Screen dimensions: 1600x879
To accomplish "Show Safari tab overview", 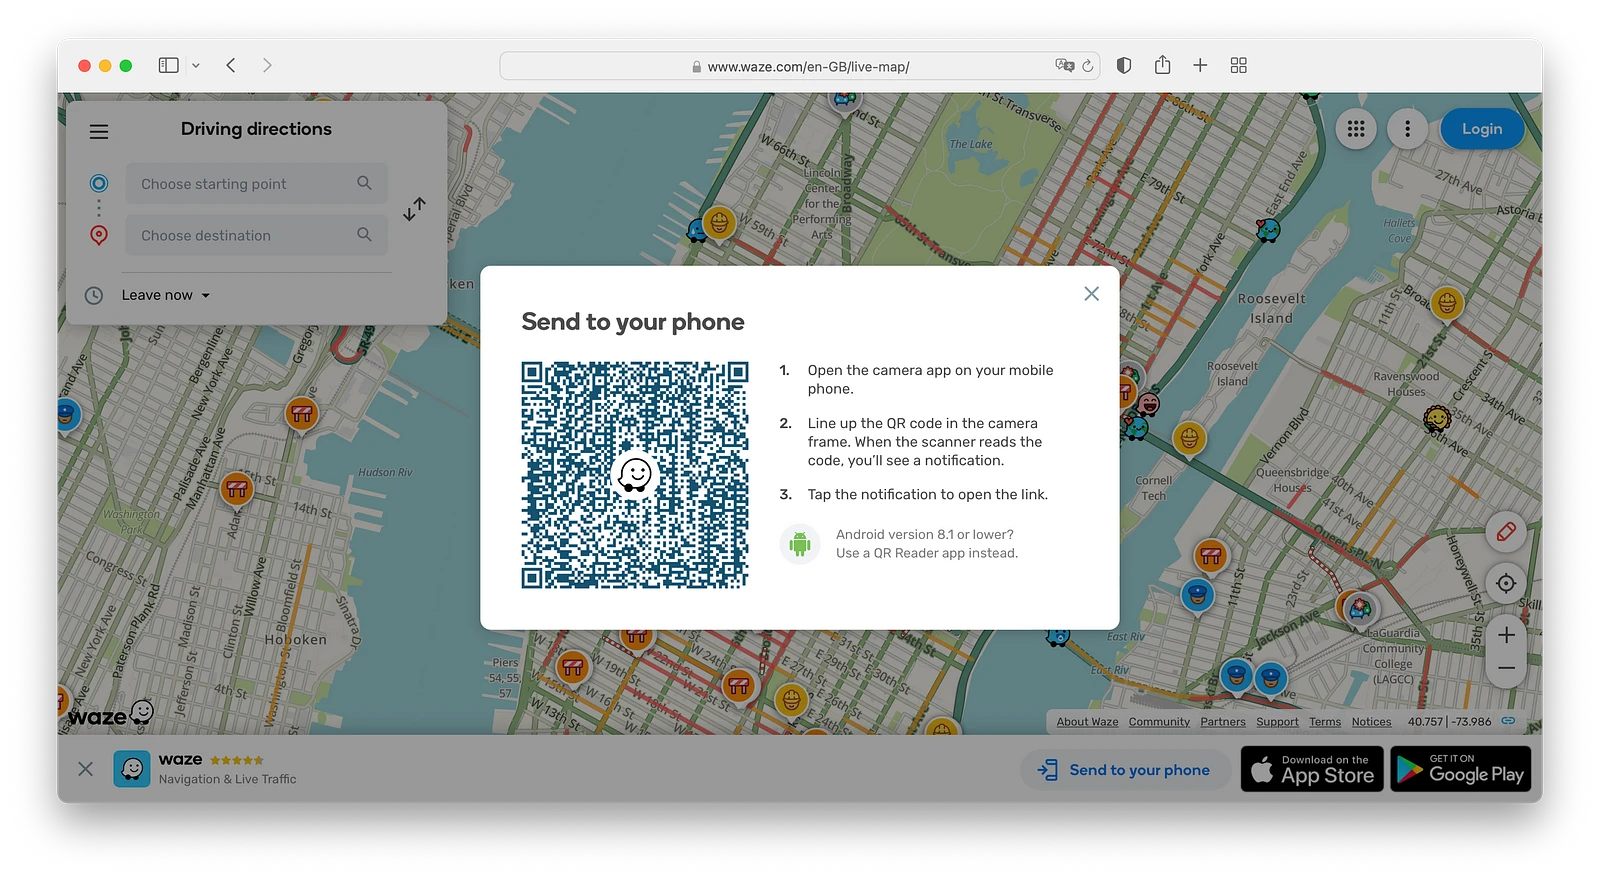I will pos(1239,65).
